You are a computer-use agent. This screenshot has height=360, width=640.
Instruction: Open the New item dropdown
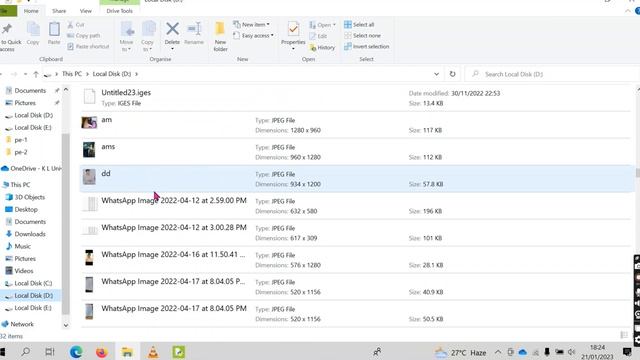tap(251, 24)
